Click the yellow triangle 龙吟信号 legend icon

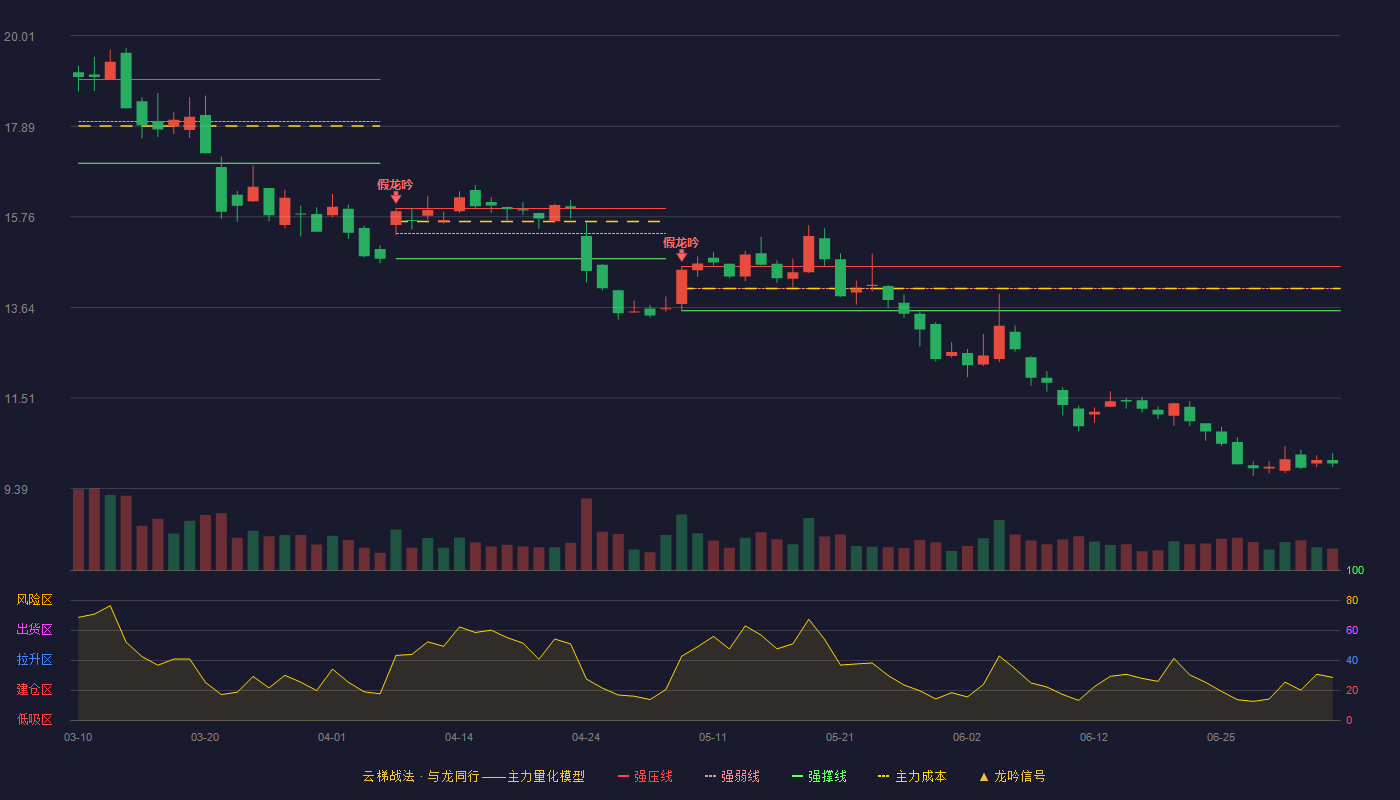click(x=984, y=776)
